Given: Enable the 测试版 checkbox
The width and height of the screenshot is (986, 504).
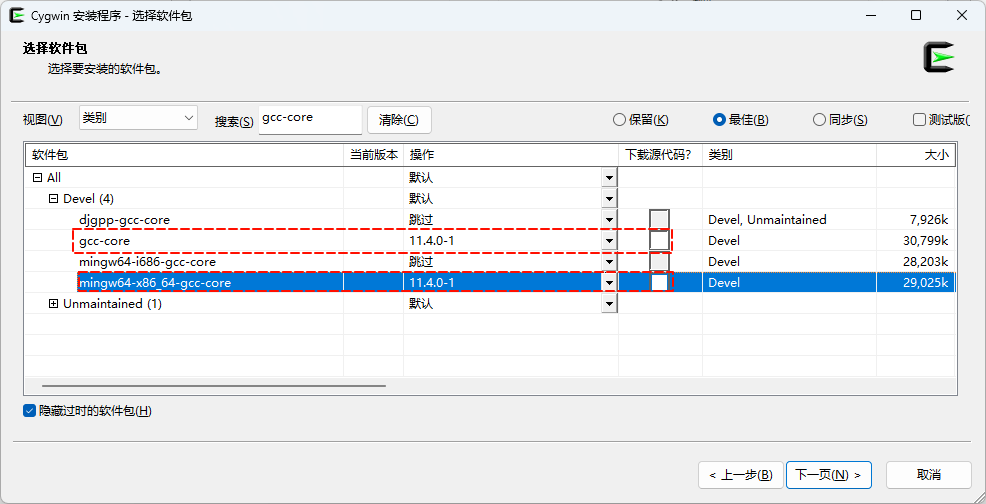Looking at the screenshot, I should click(919, 120).
